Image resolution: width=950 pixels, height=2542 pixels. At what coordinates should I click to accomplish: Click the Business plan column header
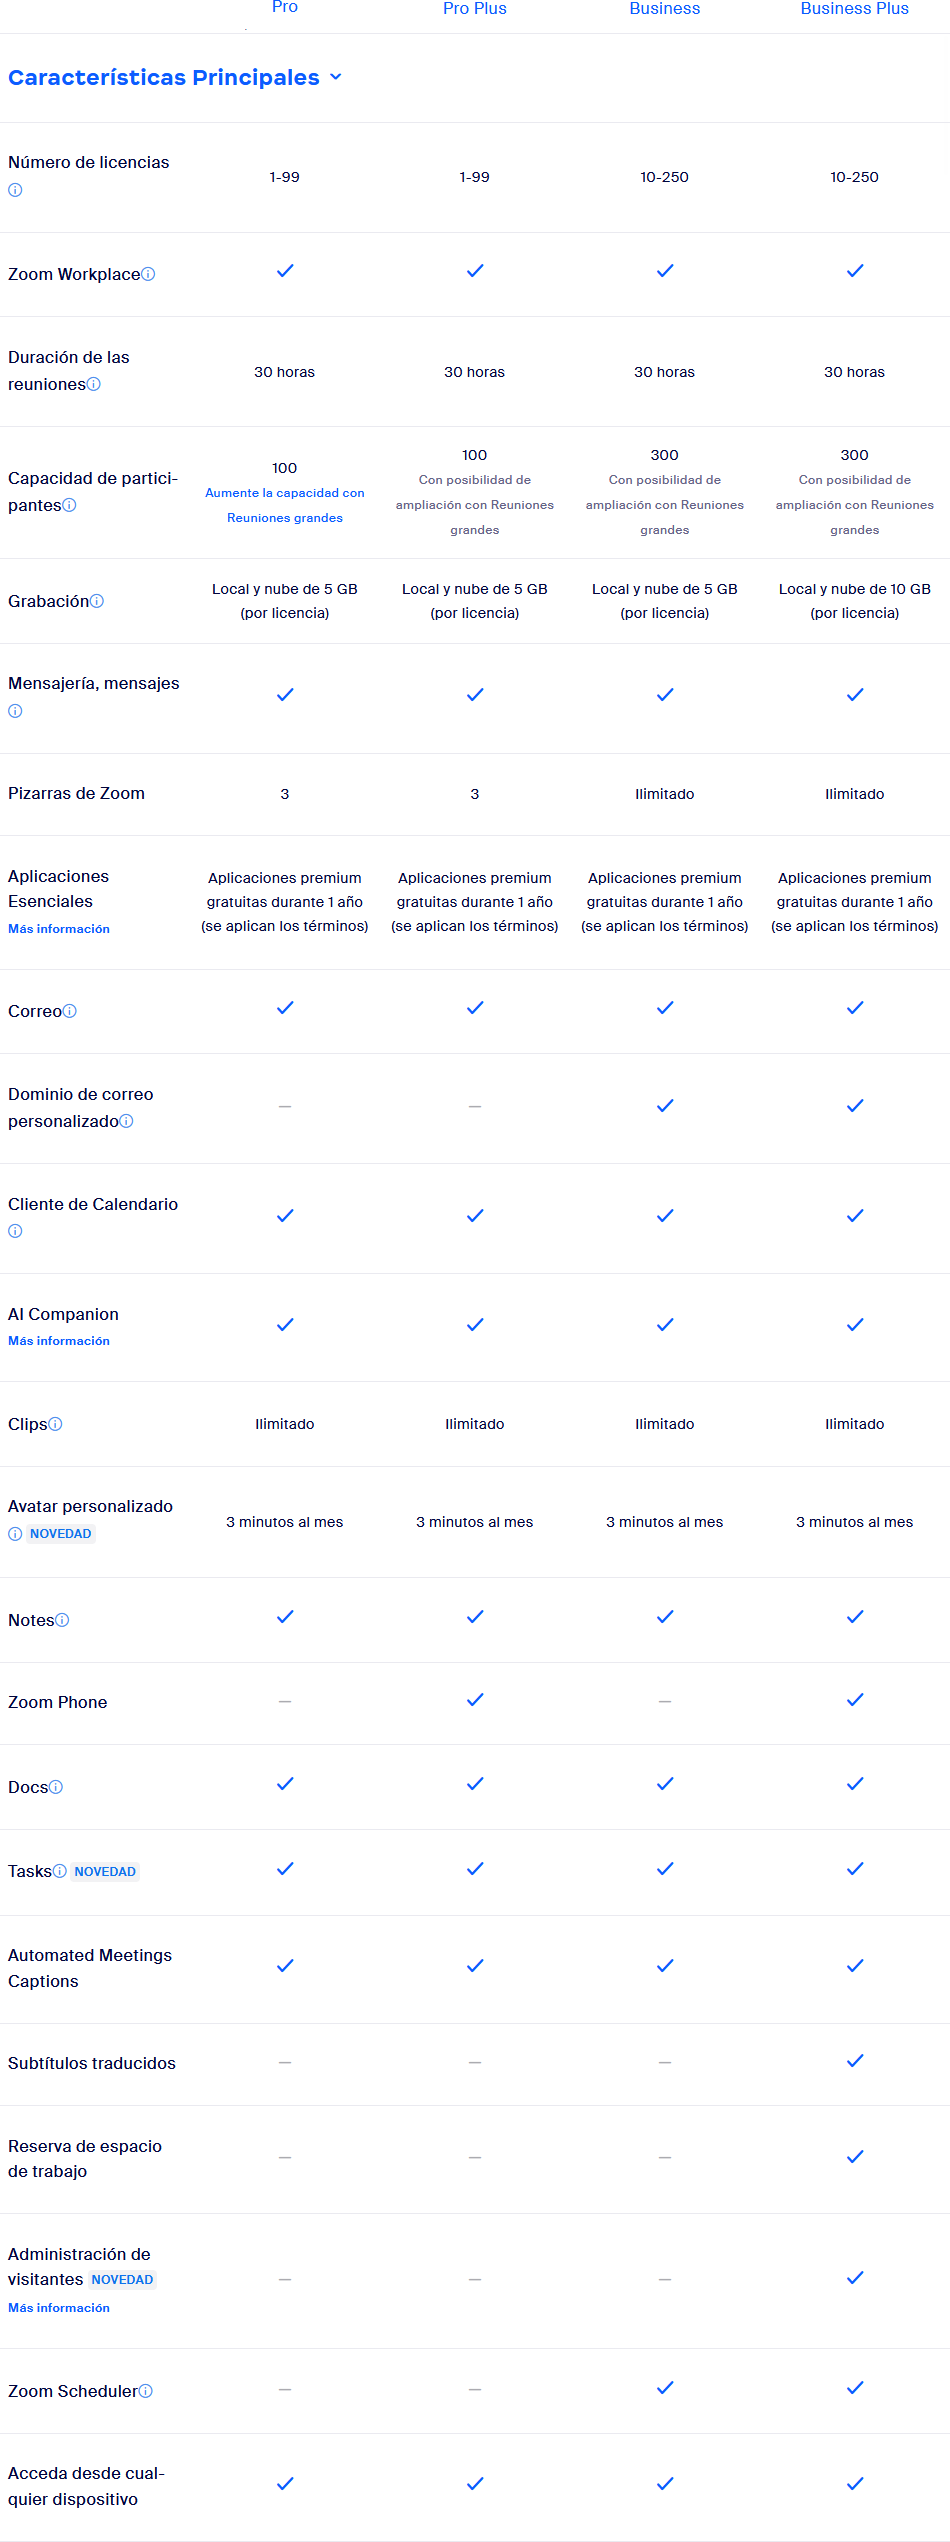click(665, 9)
